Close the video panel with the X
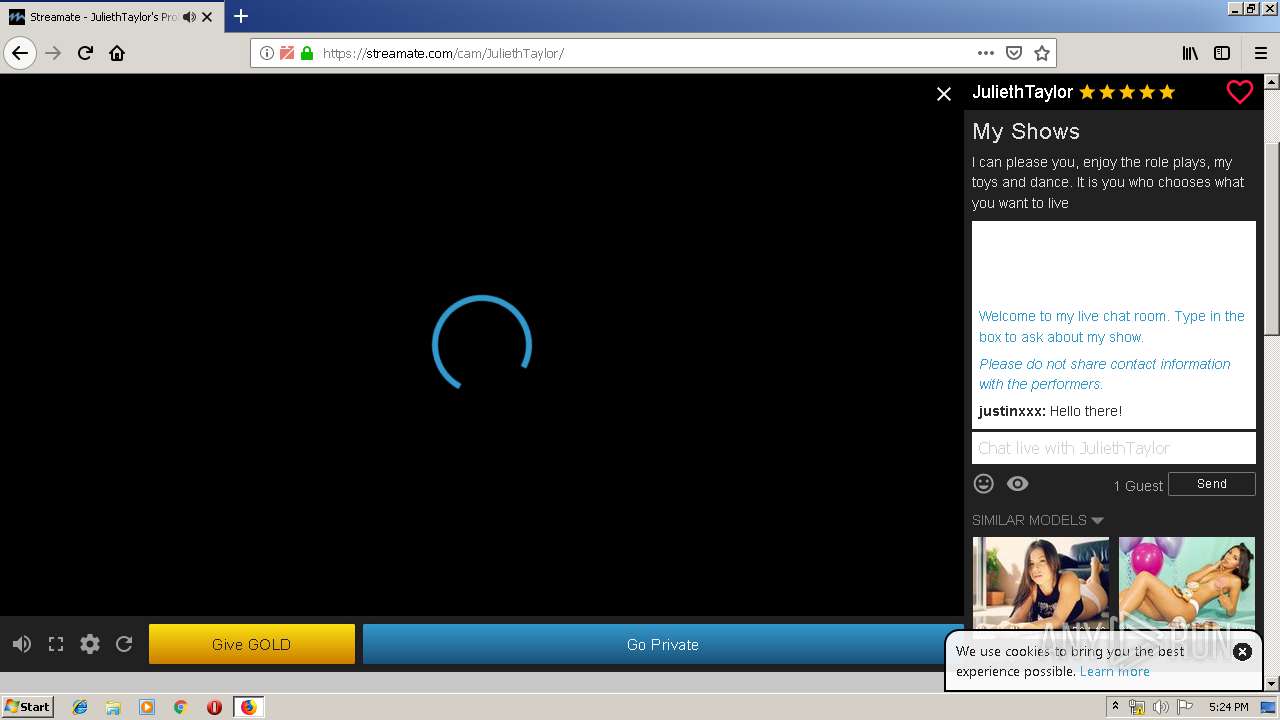Image resolution: width=1280 pixels, height=720 pixels. tap(943, 93)
